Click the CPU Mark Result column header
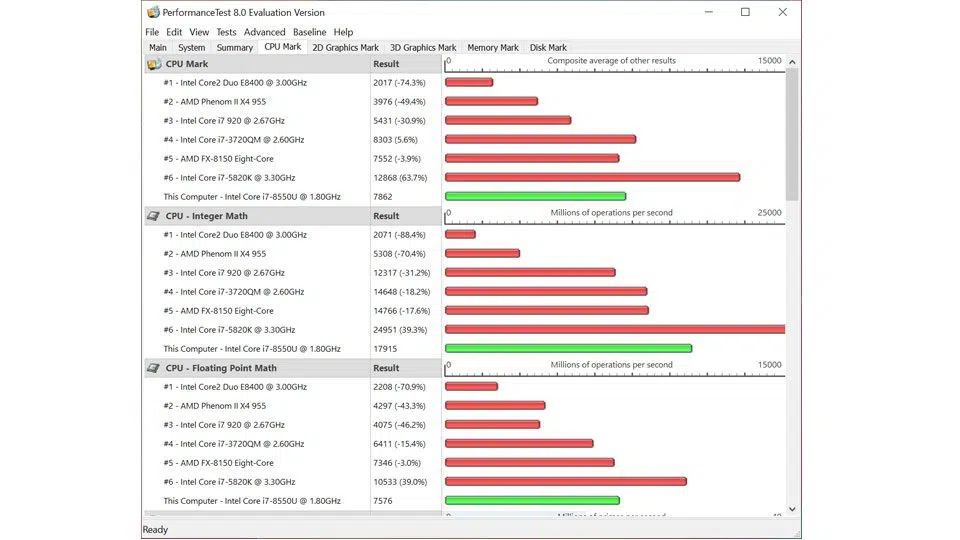The image size is (960, 540). tap(386, 64)
